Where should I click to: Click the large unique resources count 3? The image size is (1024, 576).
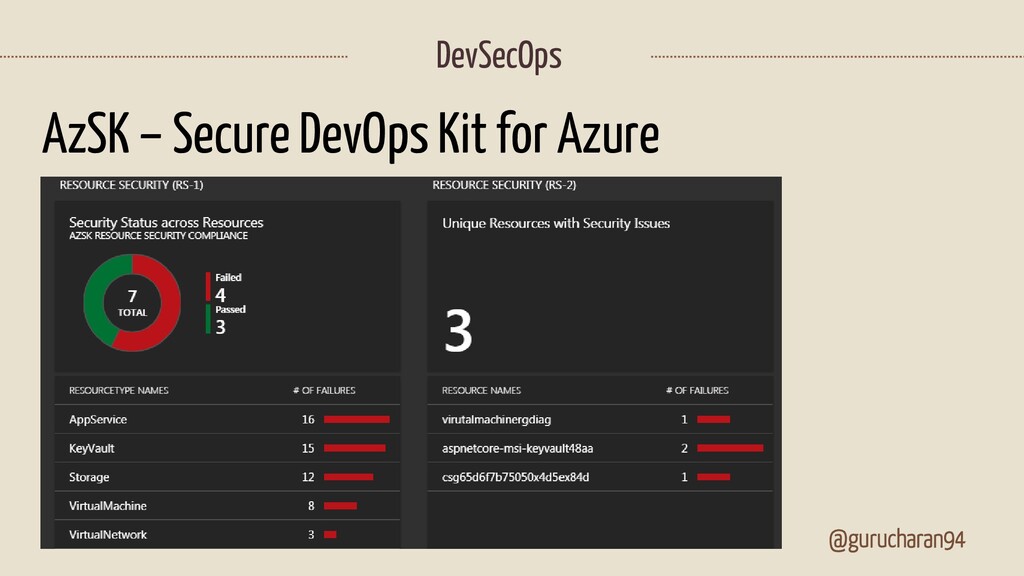[x=458, y=330]
